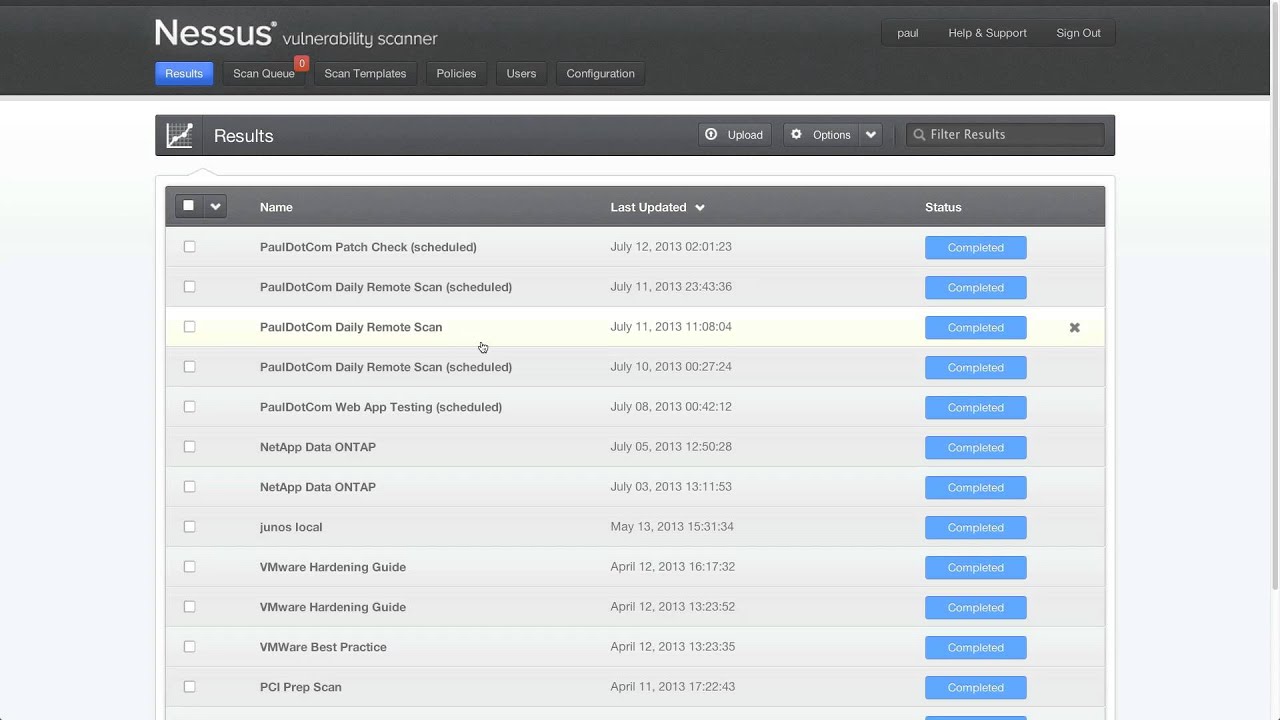Expand the Options dropdown arrow
Viewport: 1280px width, 720px height.
[871, 134]
